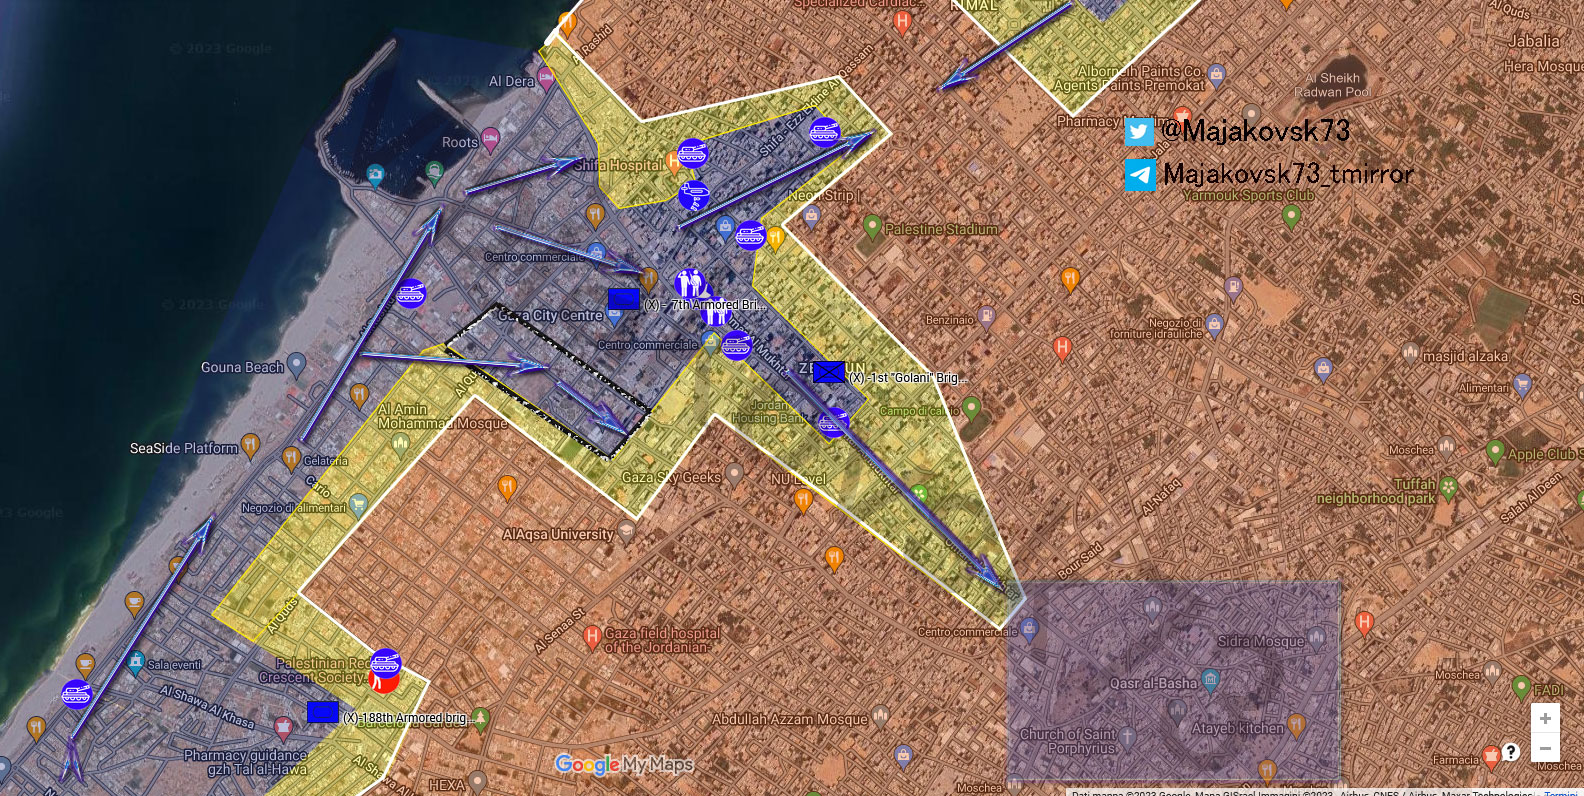Open the Church of Saint Porphyrius pin

point(1127,738)
